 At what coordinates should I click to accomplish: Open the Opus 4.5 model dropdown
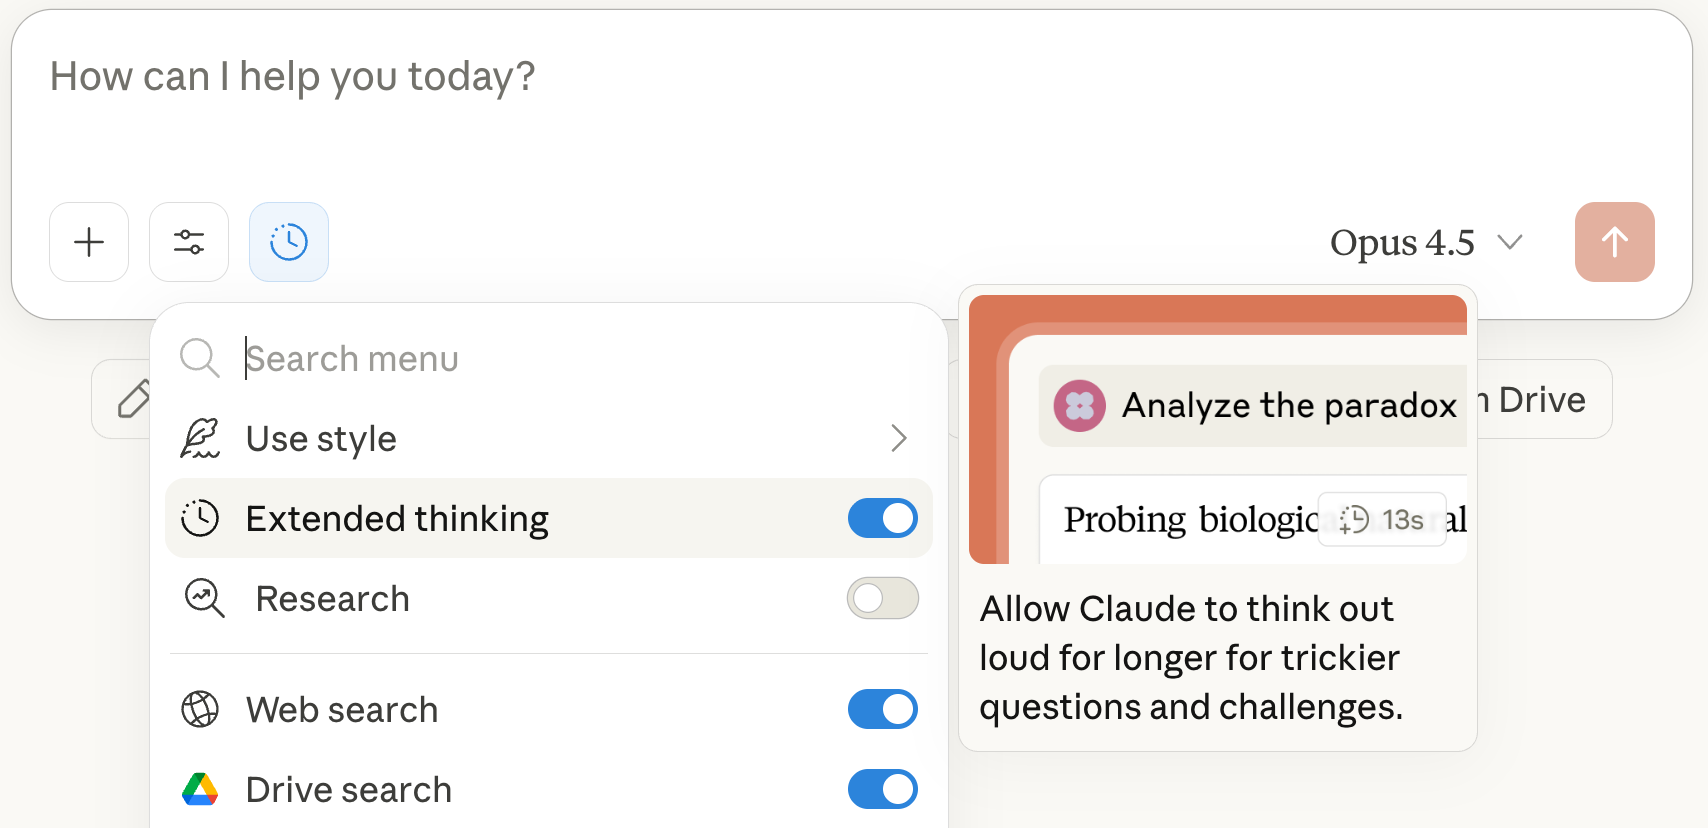[1425, 242]
